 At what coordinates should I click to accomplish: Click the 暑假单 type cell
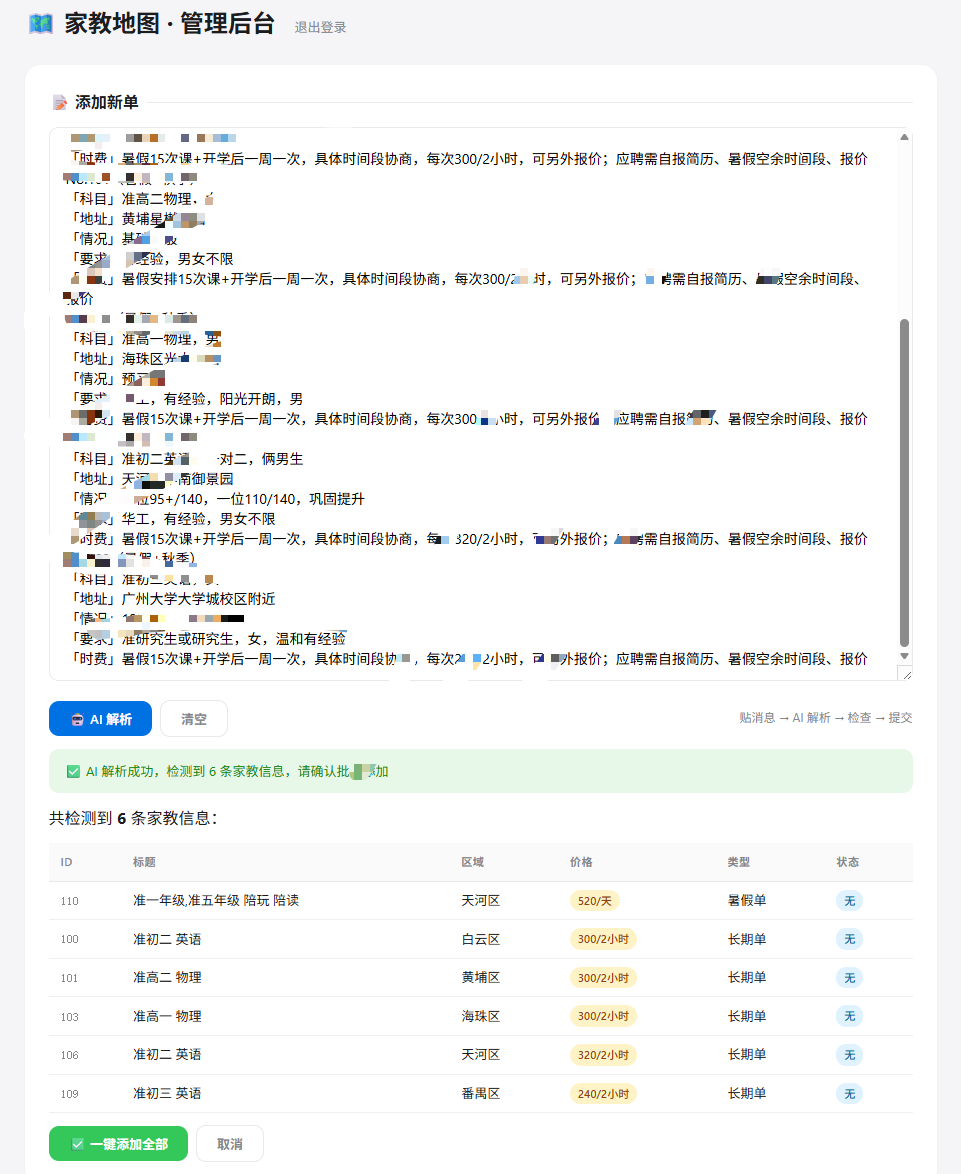747,901
